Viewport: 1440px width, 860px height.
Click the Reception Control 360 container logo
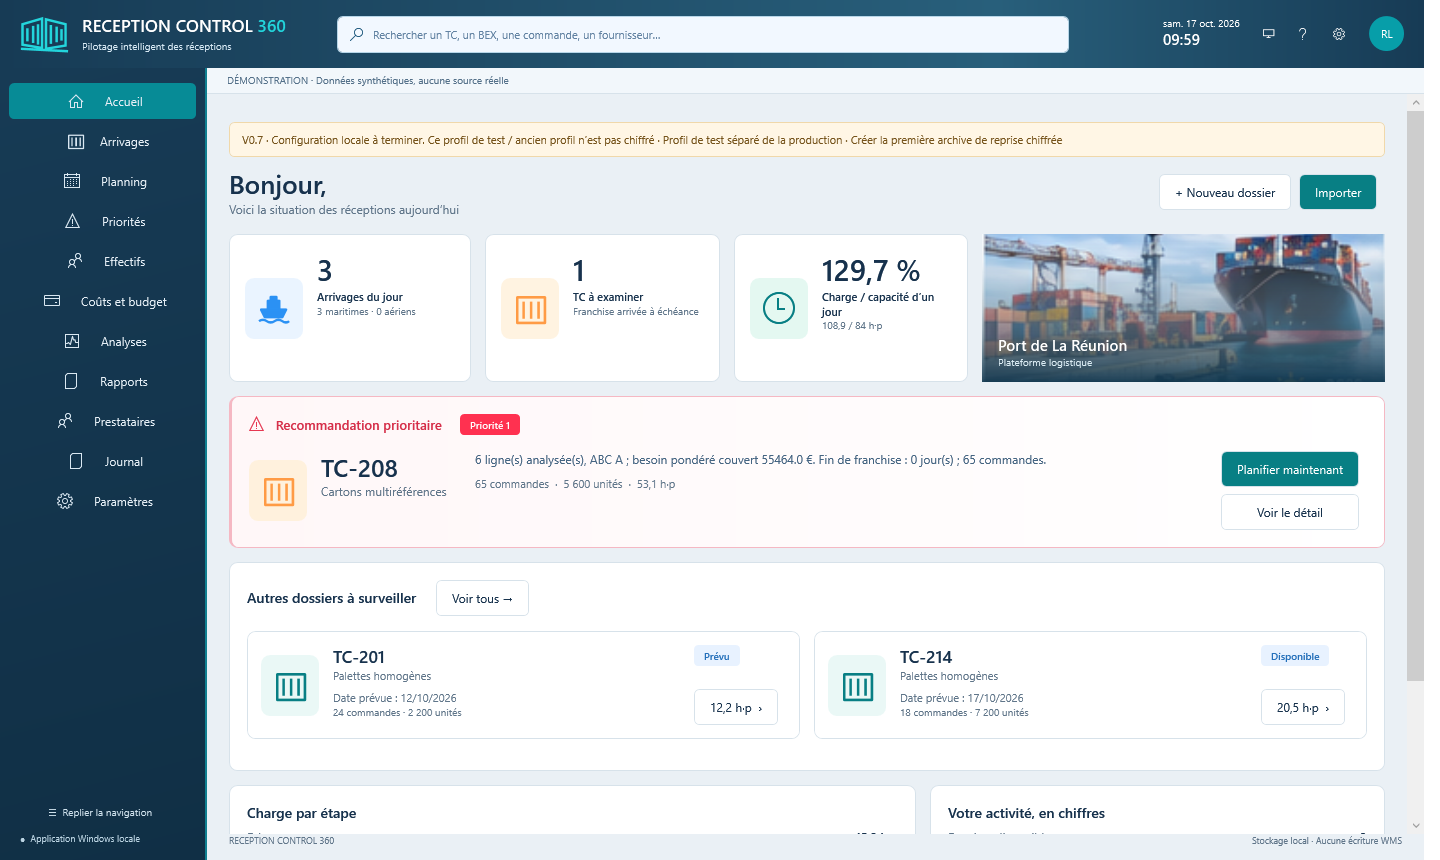(44, 34)
